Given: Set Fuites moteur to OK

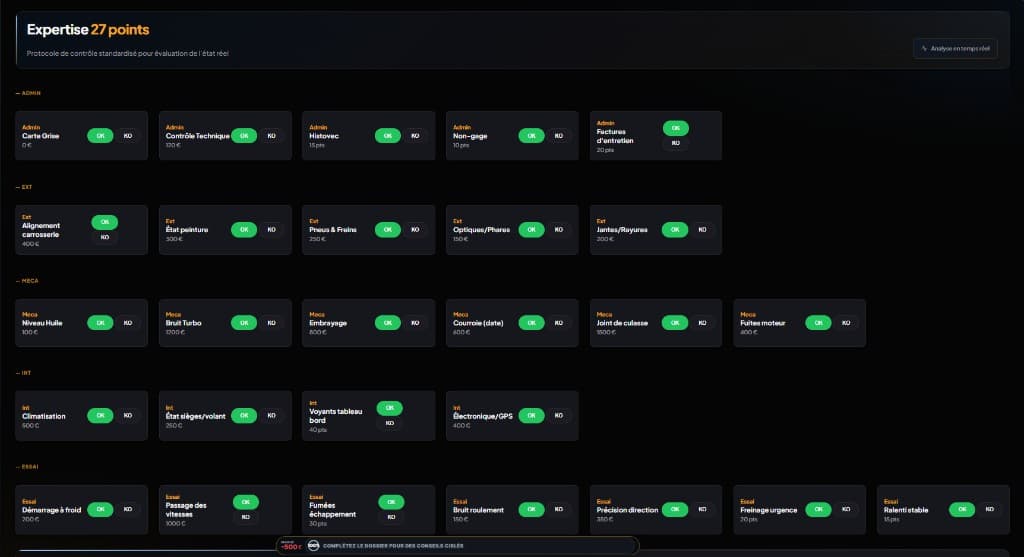Looking at the screenshot, I should [x=818, y=323].
